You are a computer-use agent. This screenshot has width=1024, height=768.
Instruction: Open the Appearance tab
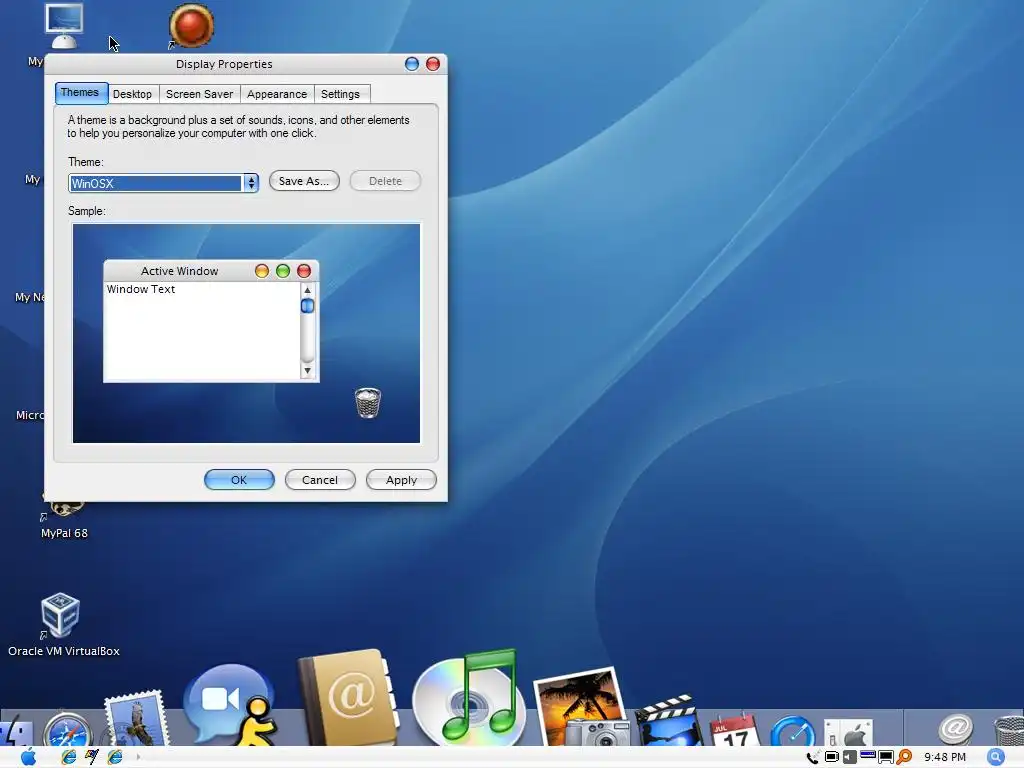tap(277, 94)
